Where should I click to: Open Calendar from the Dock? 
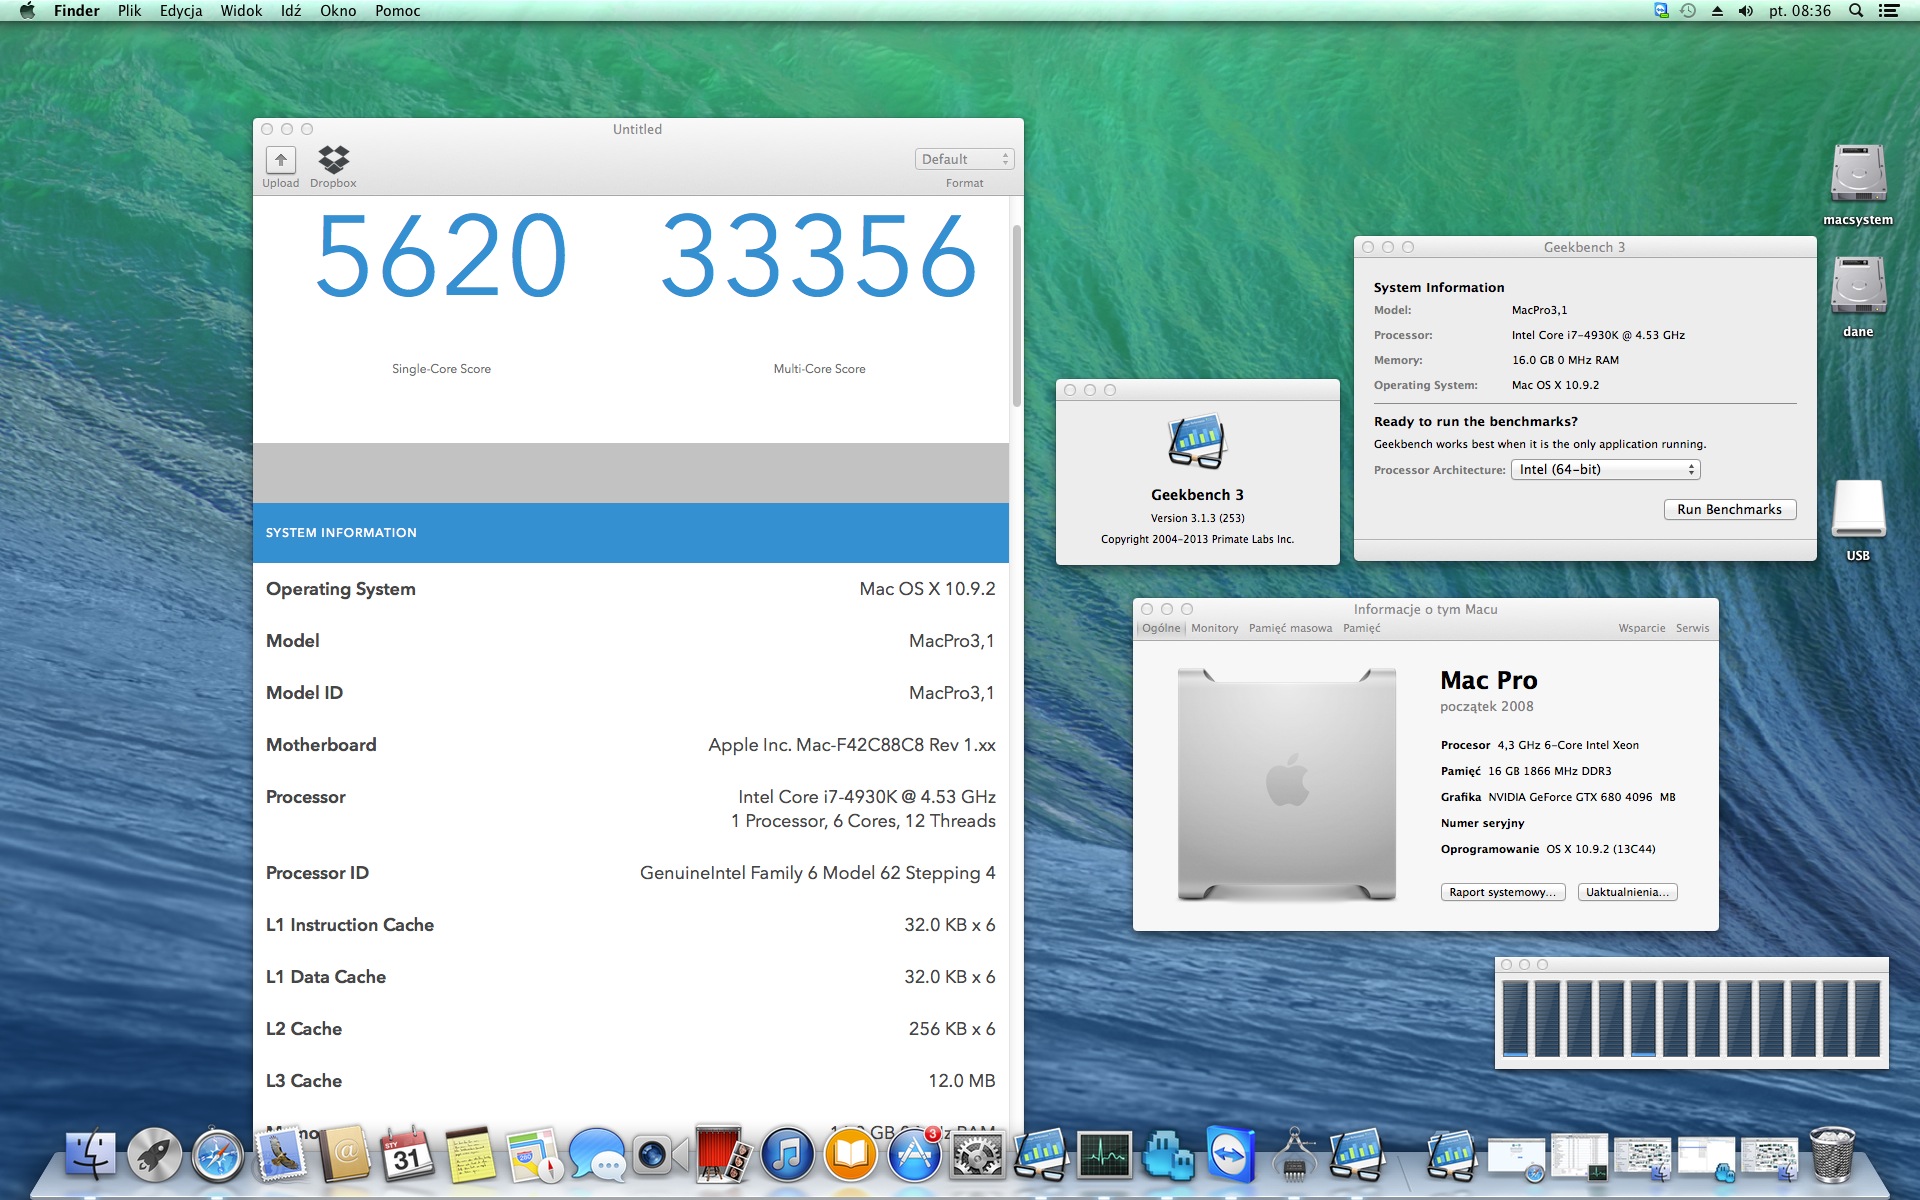(407, 1156)
